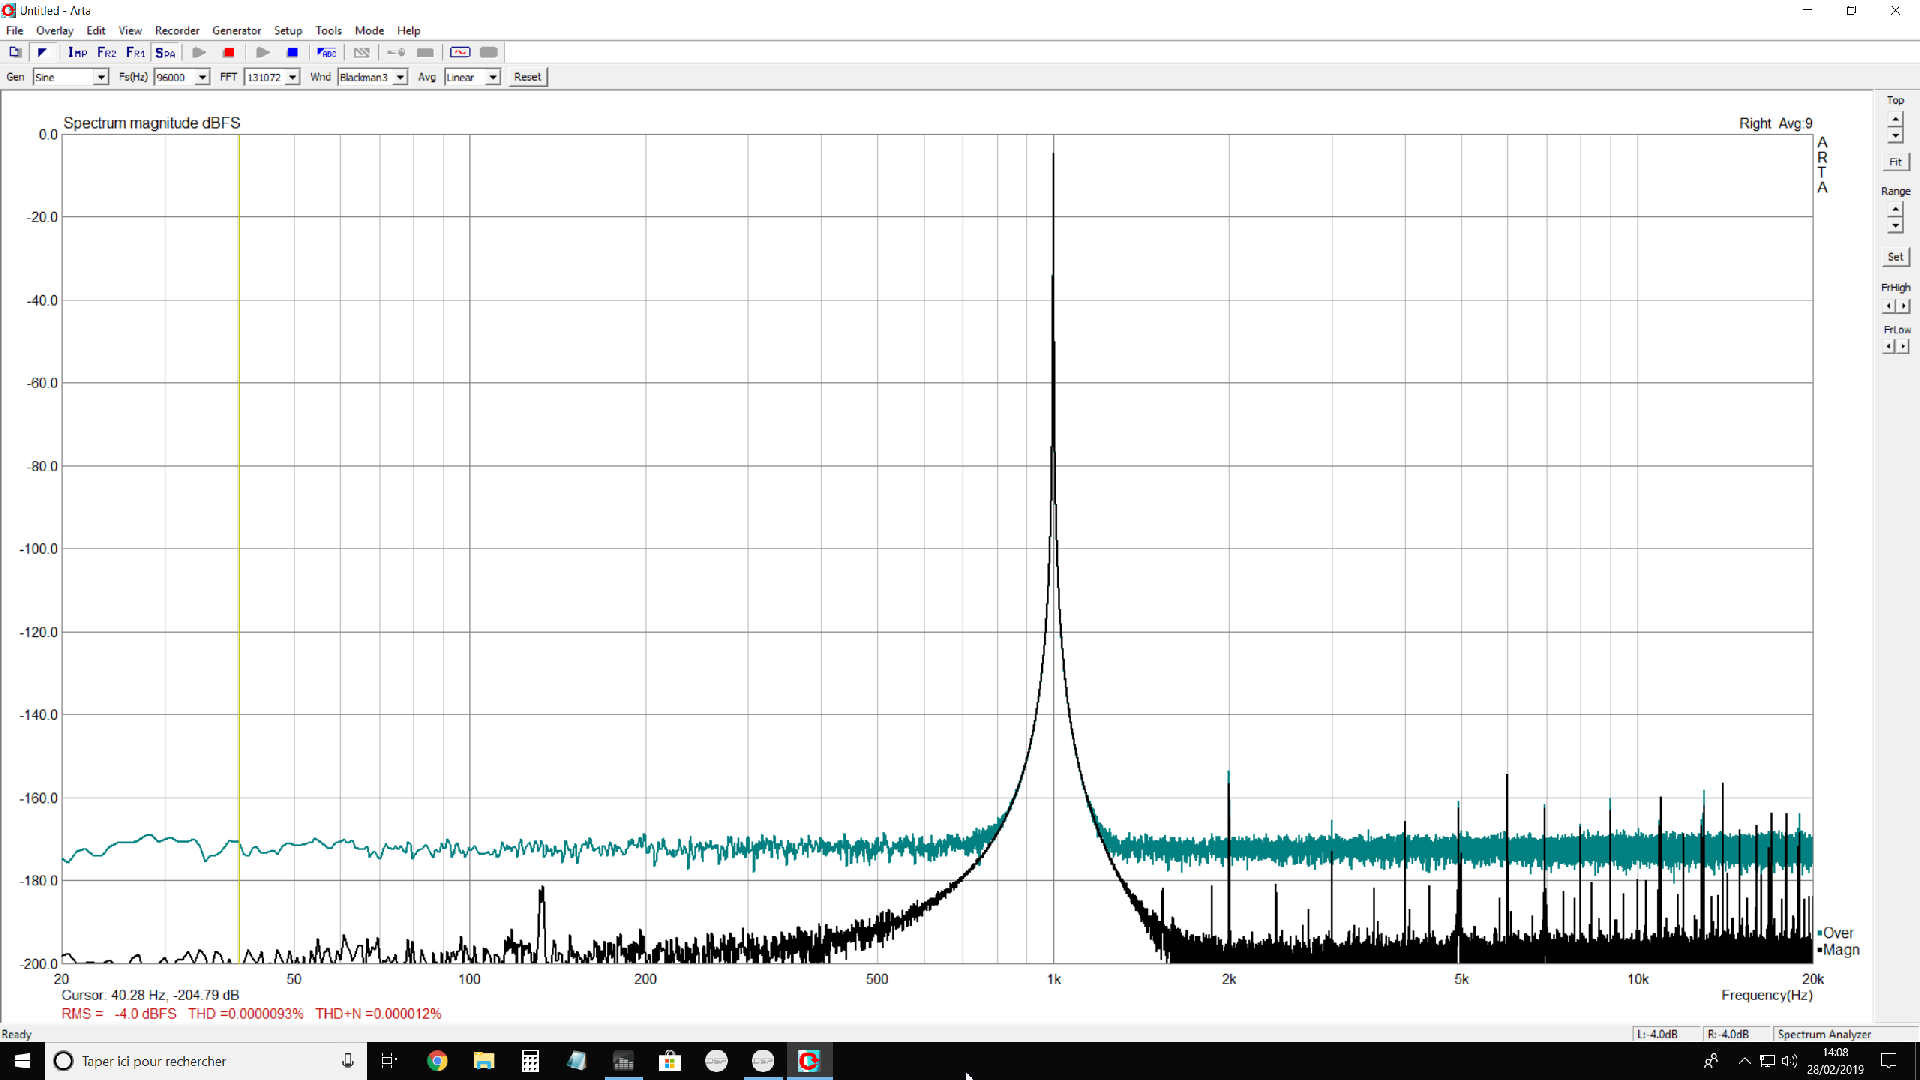Open File Explorer from the taskbar
1920x1080 pixels.
(x=484, y=1061)
